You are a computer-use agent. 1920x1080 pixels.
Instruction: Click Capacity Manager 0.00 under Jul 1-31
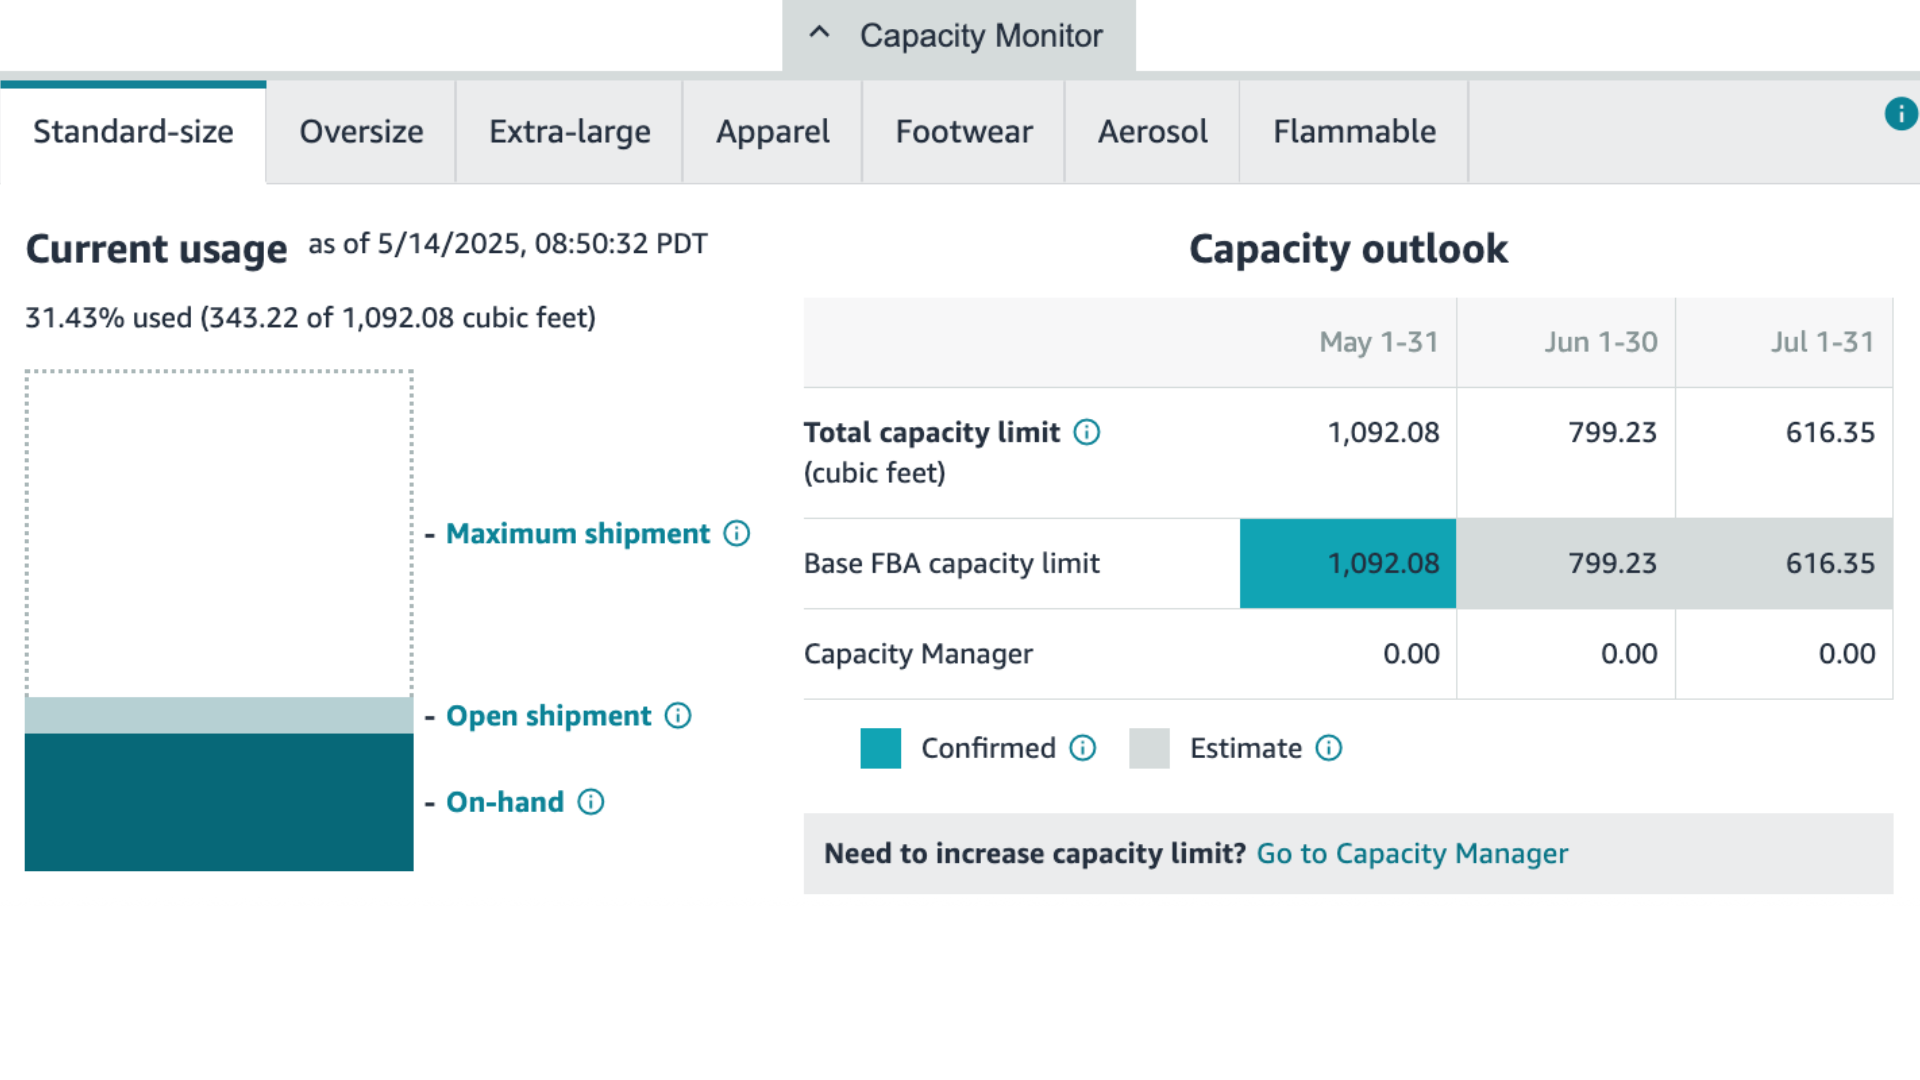1847,654
